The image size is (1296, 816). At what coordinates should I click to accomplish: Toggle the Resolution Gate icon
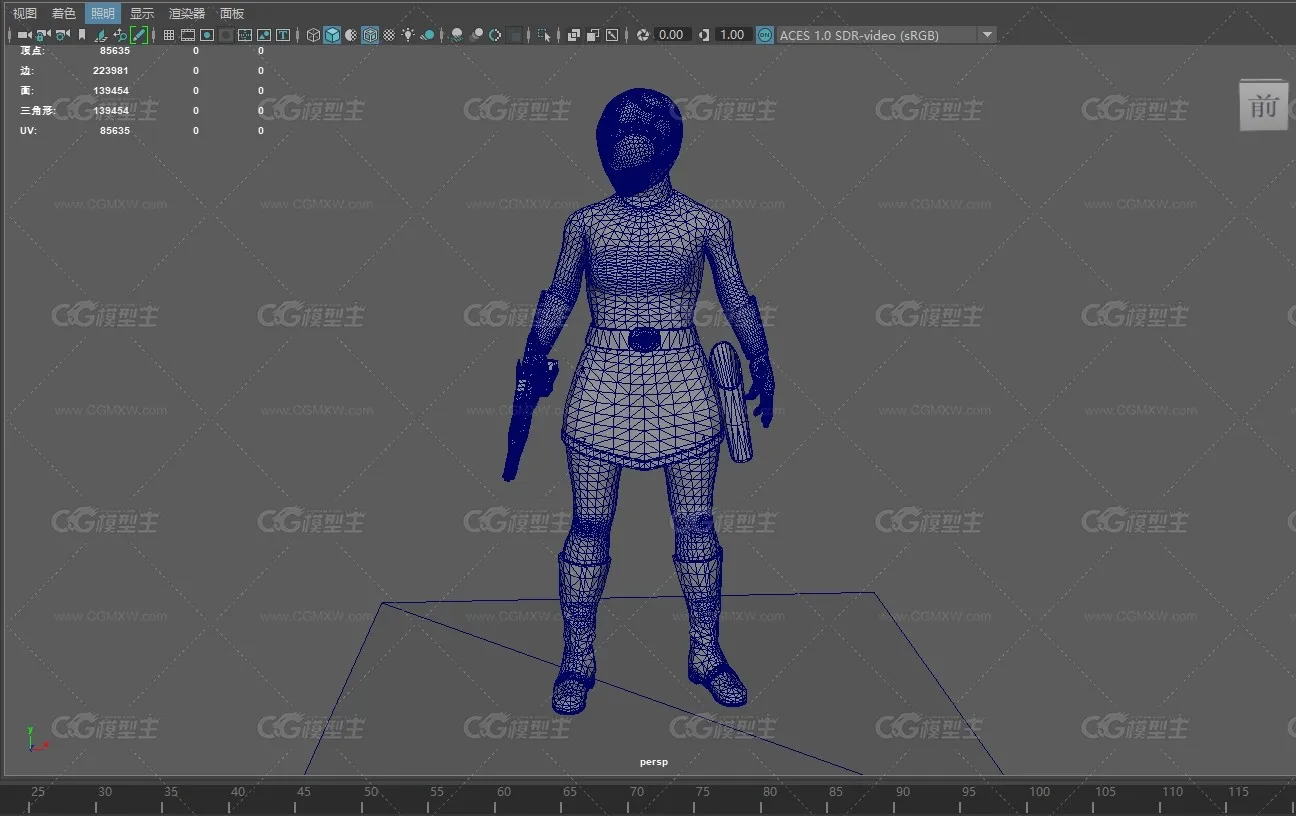[207, 35]
